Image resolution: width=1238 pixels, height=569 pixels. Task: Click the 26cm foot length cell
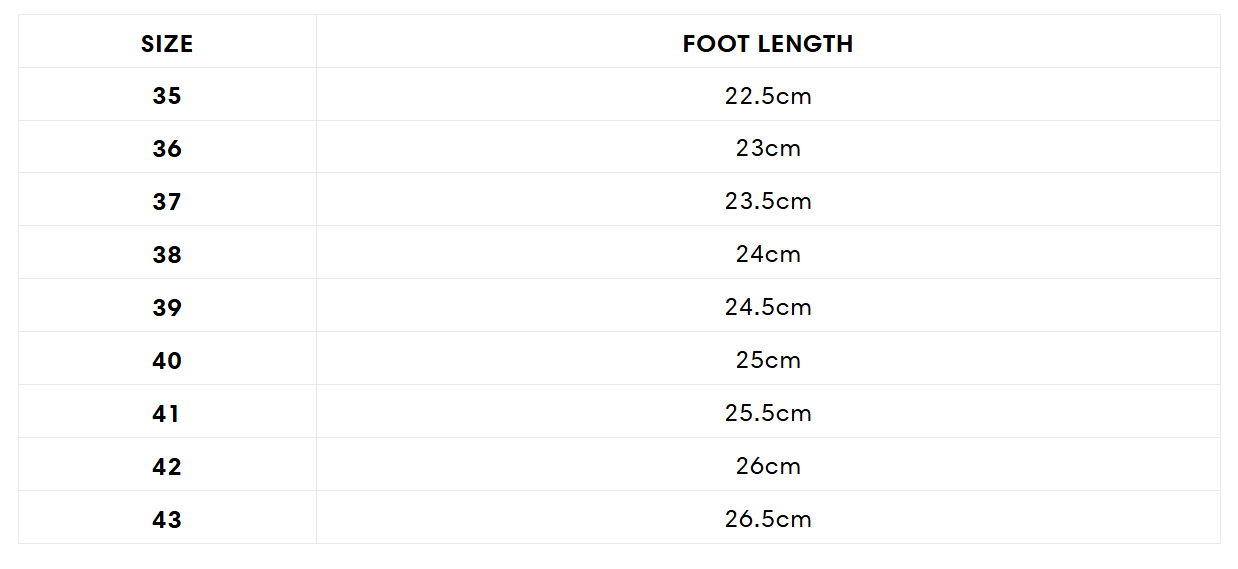point(768,467)
